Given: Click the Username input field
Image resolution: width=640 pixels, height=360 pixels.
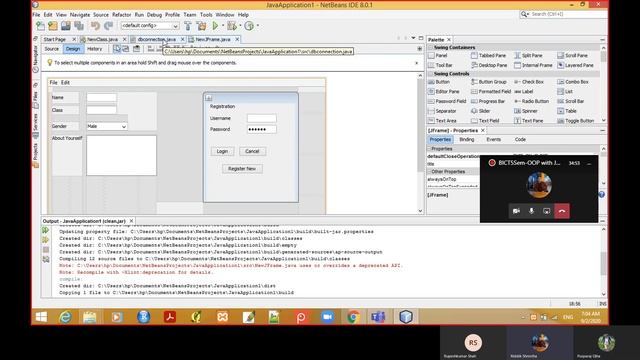Looking at the screenshot, I should pyautogui.click(x=262, y=118).
